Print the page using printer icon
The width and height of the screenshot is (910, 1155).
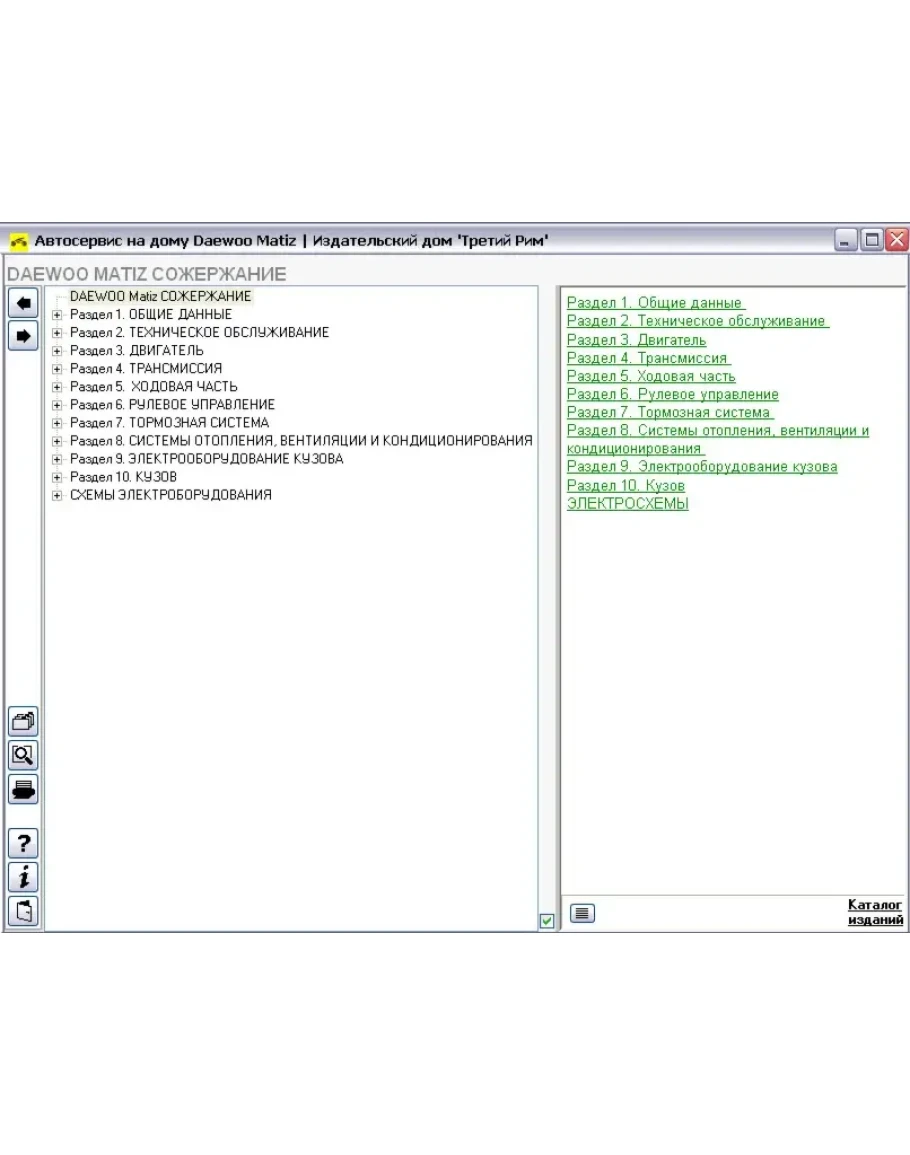click(23, 789)
